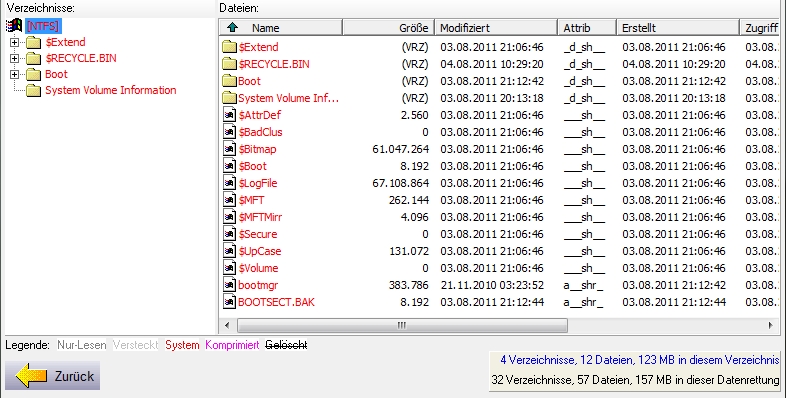Click the BOOTSECT.BAK file icon

pos(229,302)
